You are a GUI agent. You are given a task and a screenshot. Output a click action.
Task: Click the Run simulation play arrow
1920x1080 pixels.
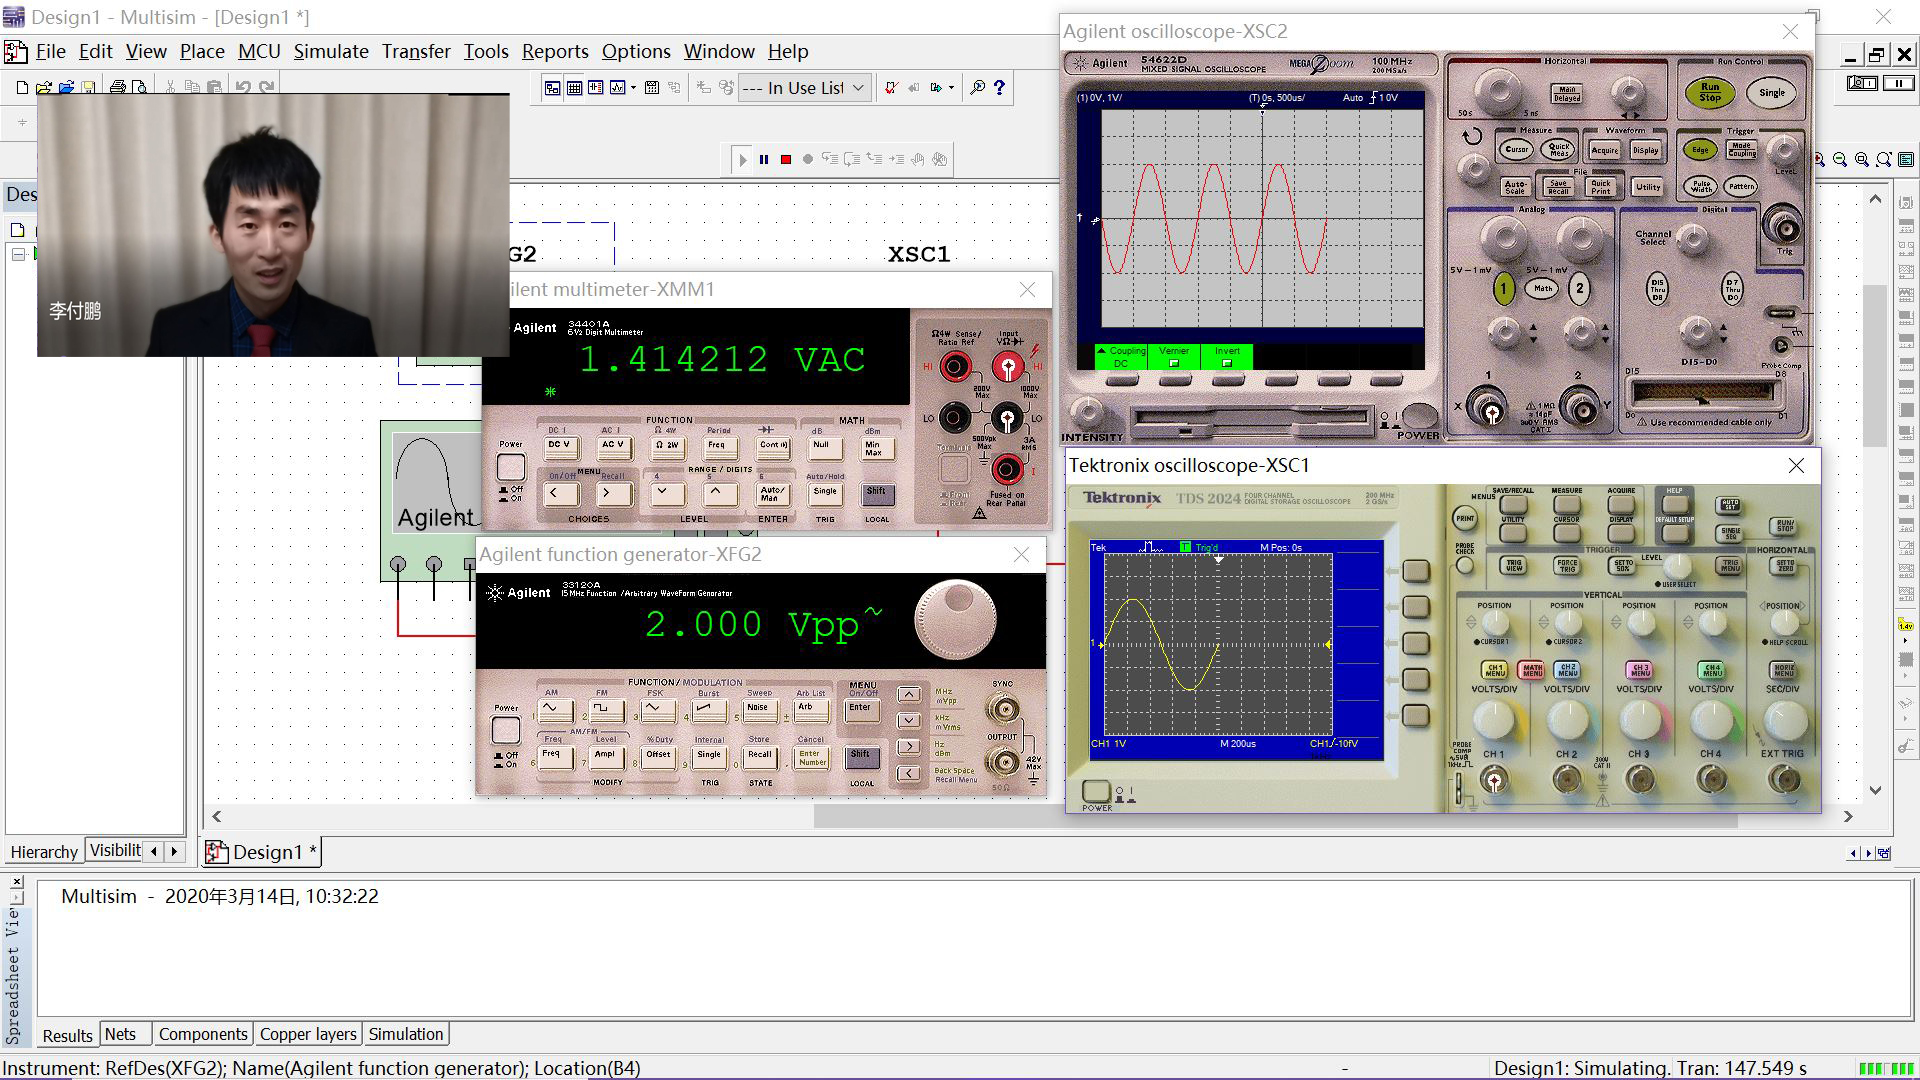coord(742,159)
